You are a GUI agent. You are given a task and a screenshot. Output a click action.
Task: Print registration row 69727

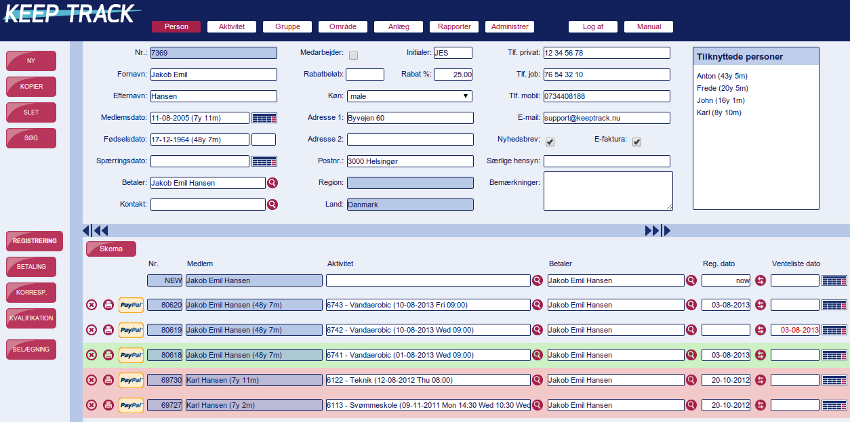point(108,405)
